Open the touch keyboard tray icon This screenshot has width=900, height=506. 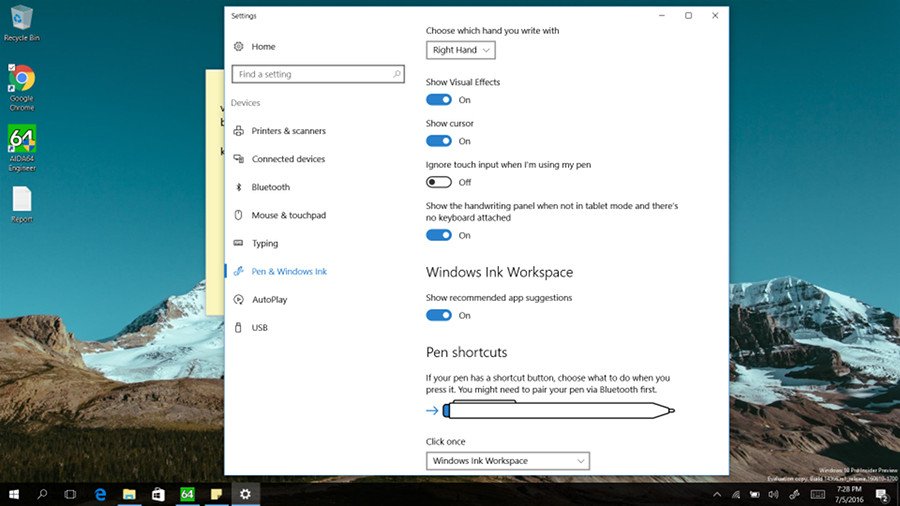818,495
